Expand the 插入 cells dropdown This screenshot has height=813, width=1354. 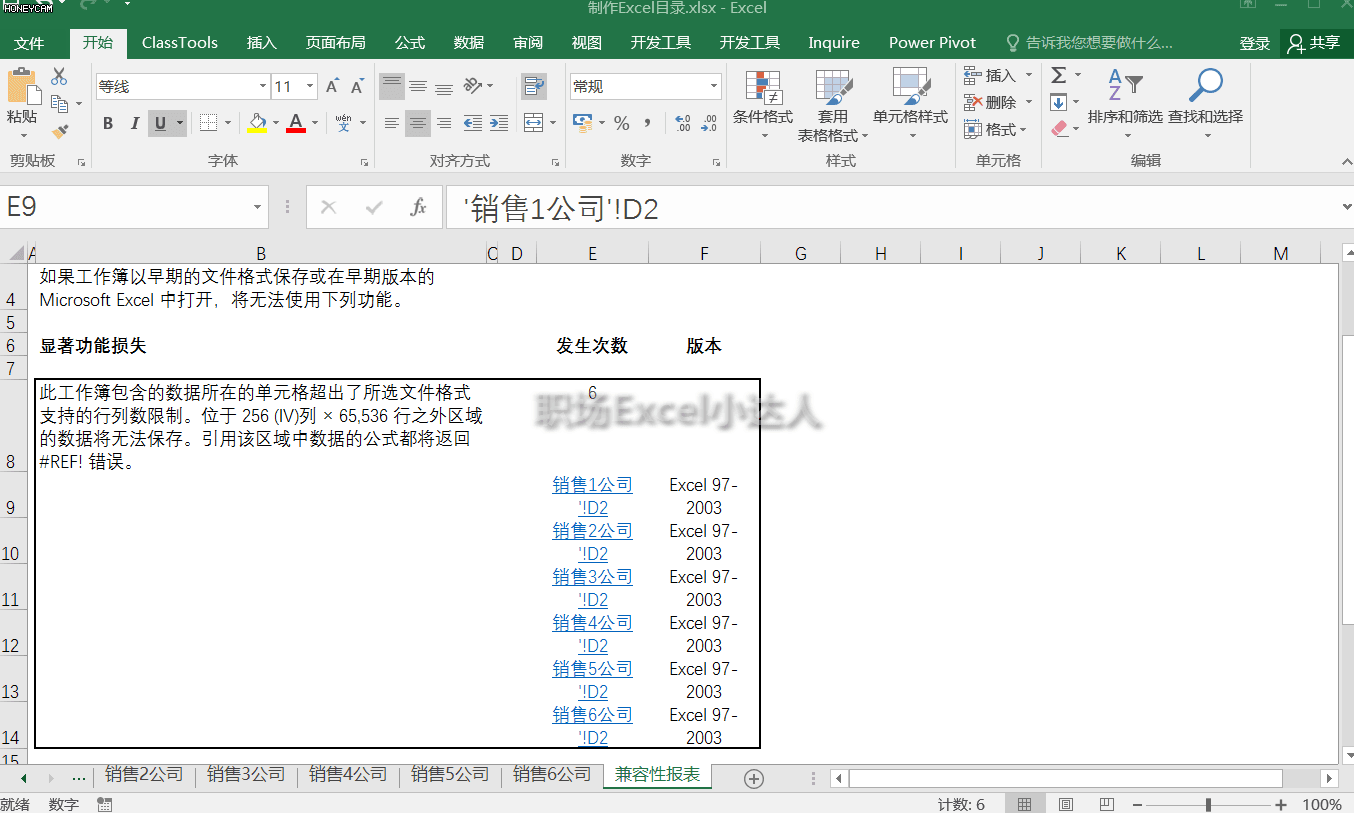[x=1029, y=75]
